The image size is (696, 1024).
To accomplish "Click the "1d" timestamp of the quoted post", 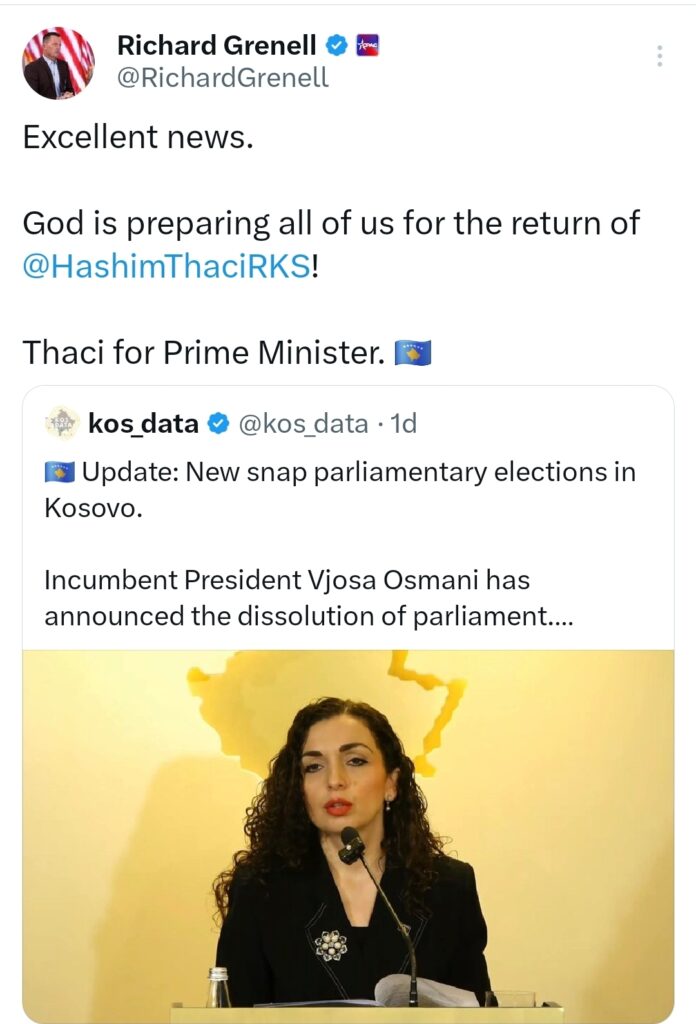I will coord(403,424).
